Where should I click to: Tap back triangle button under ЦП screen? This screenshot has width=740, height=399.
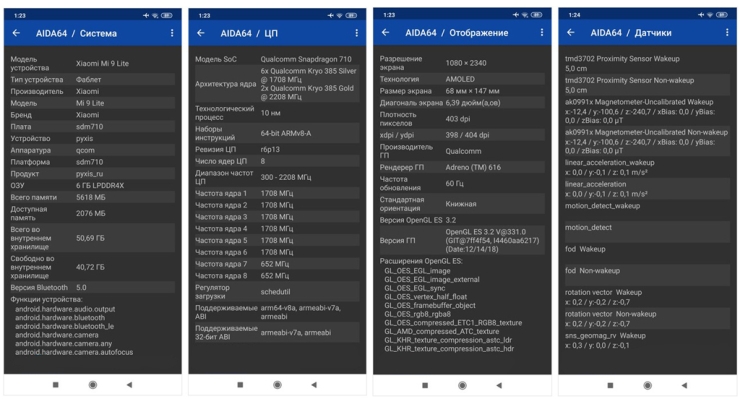314,385
